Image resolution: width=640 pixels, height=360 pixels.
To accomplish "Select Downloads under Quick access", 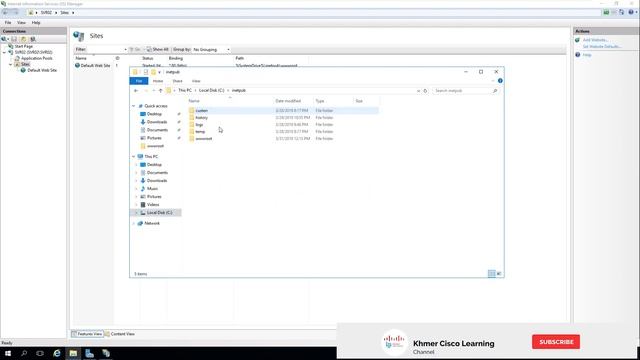I will coord(157,122).
